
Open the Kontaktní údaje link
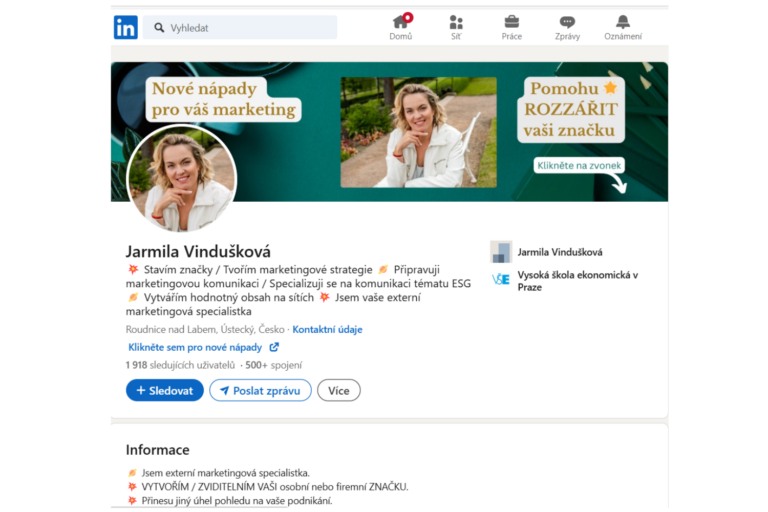coord(327,329)
